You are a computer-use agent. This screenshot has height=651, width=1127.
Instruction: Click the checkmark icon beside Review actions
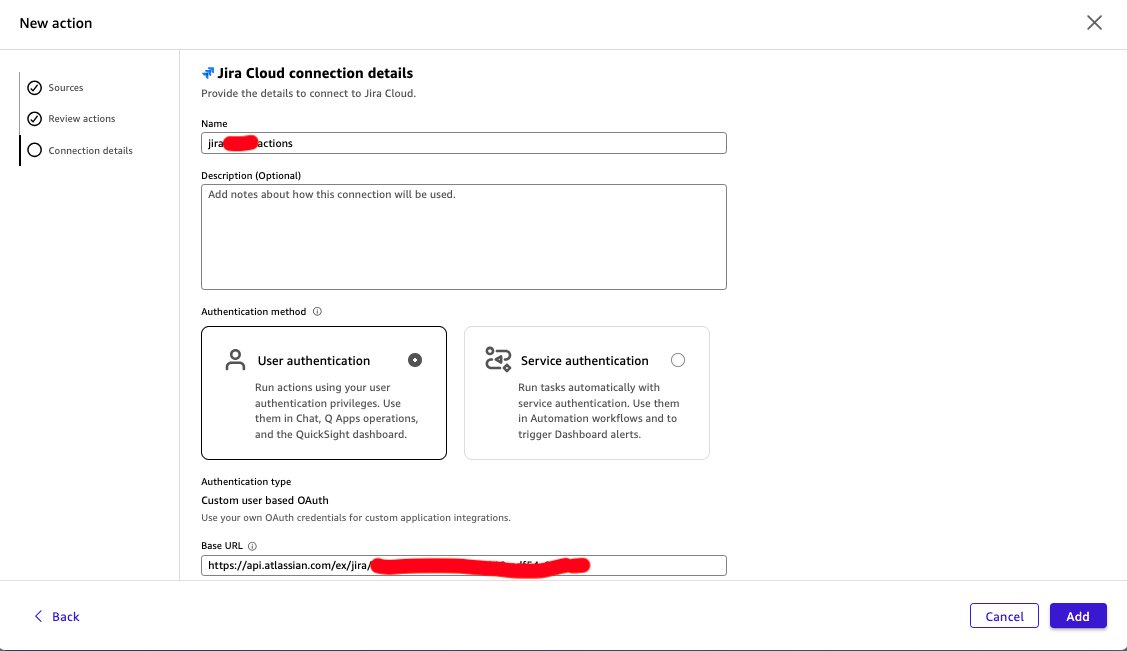[35, 118]
